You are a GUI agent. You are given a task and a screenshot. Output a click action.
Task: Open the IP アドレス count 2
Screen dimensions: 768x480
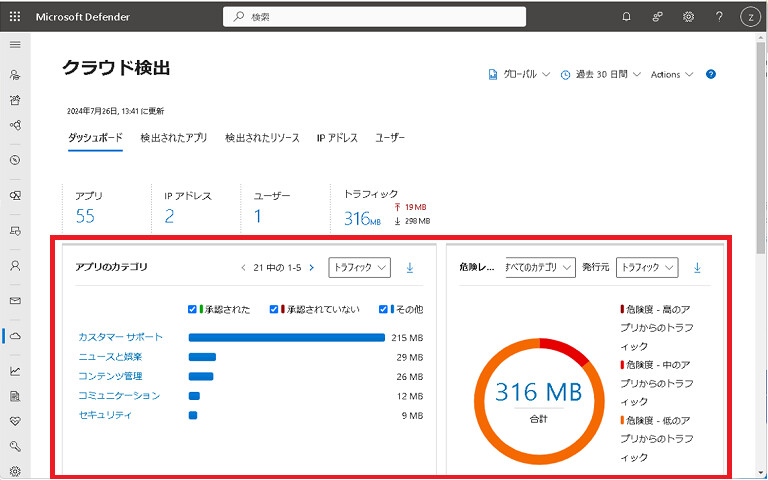click(x=169, y=216)
